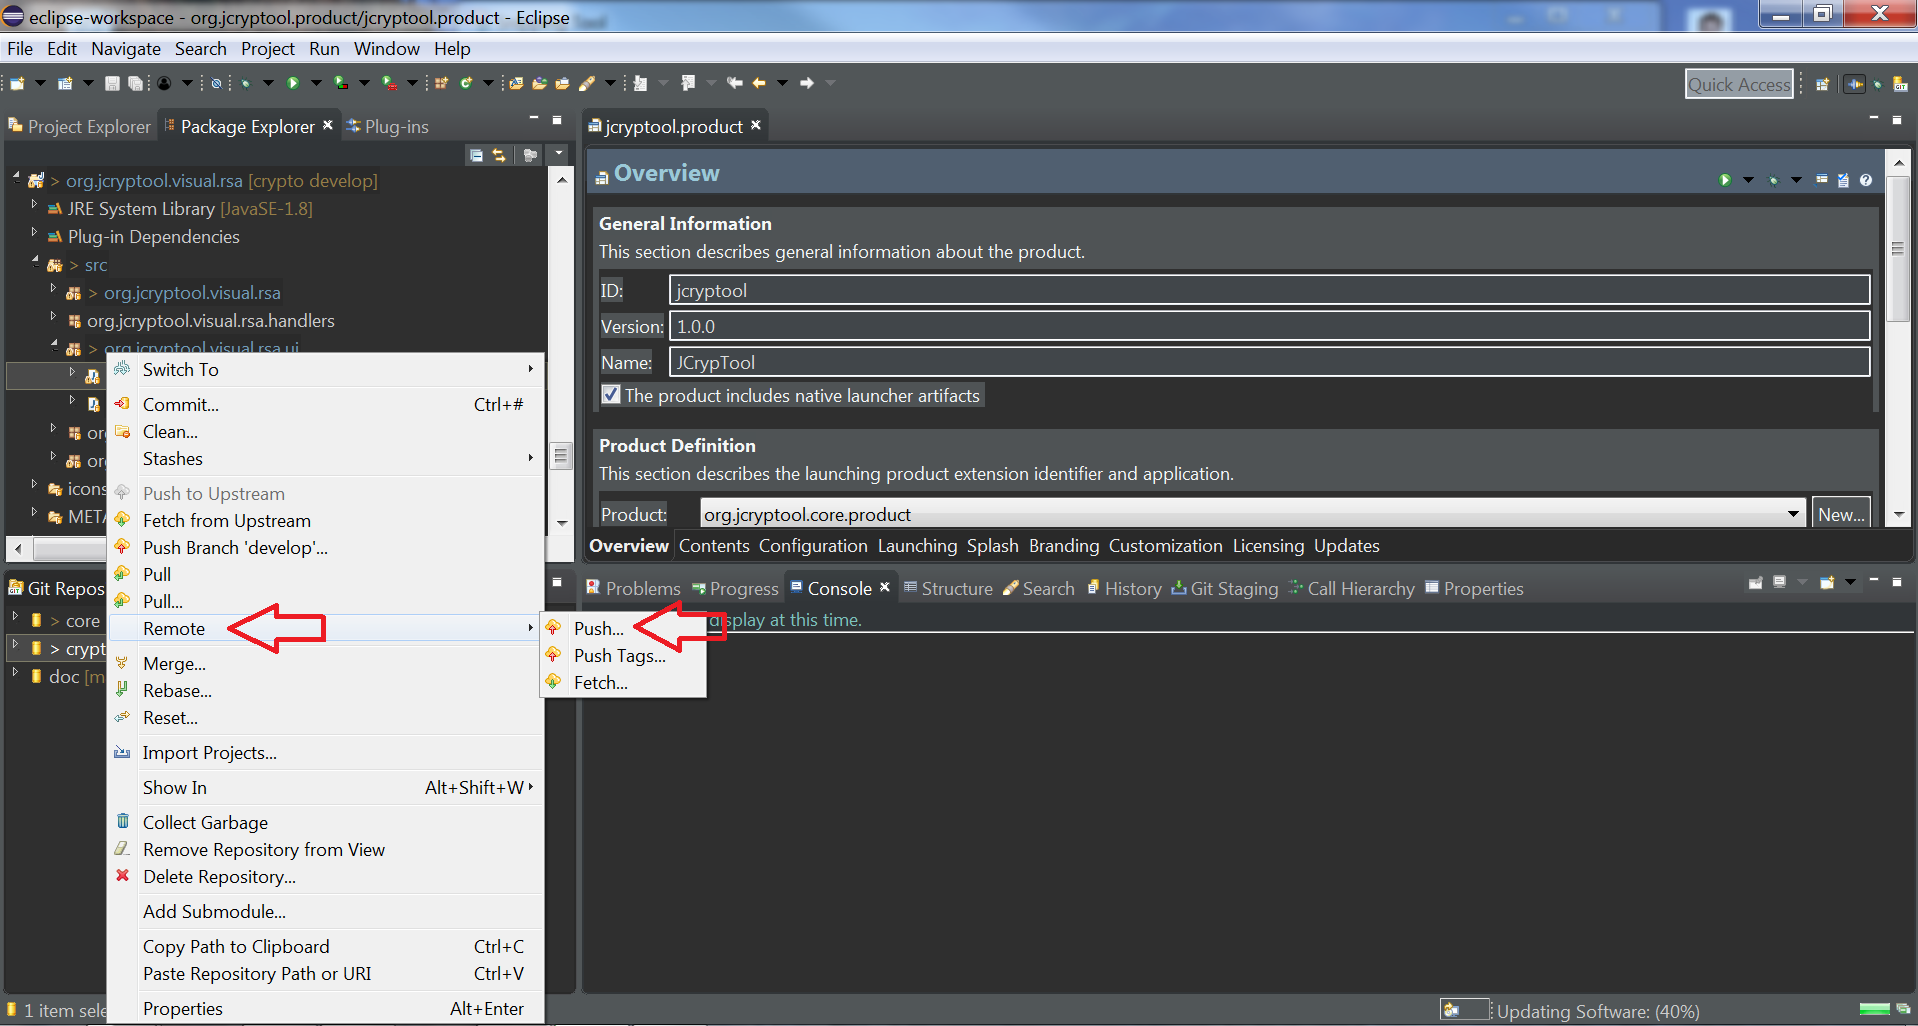Click the debug launch icon in Overview header
This screenshot has height=1026, width=1918.
1774,180
